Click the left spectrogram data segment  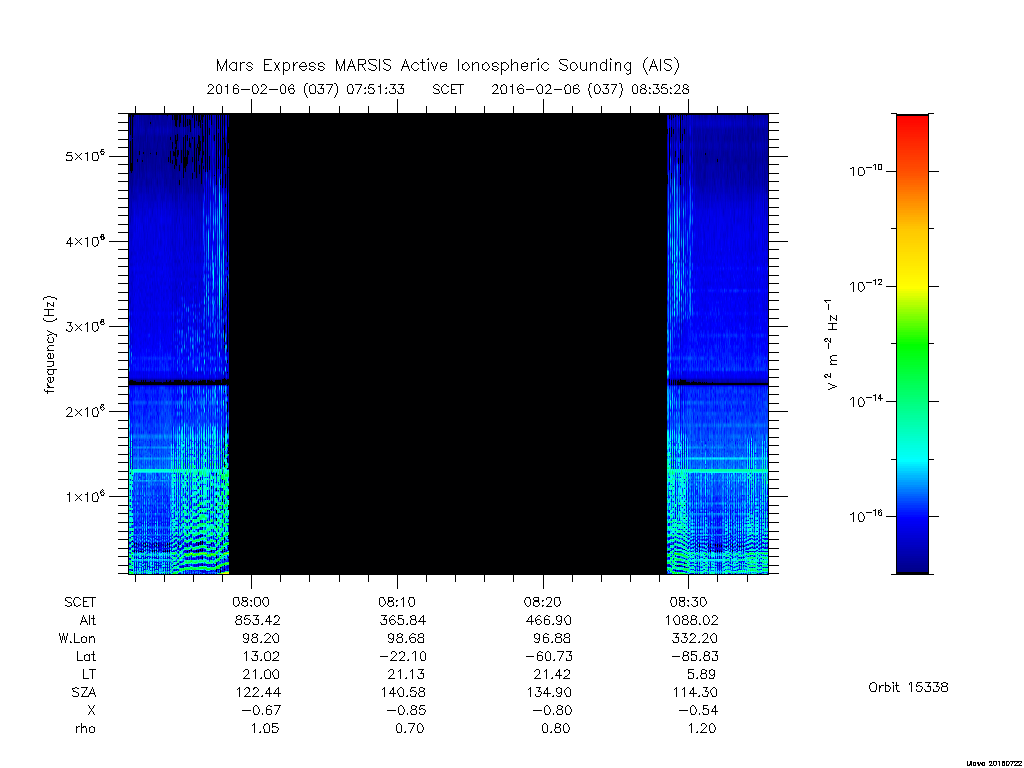[x=179, y=344]
